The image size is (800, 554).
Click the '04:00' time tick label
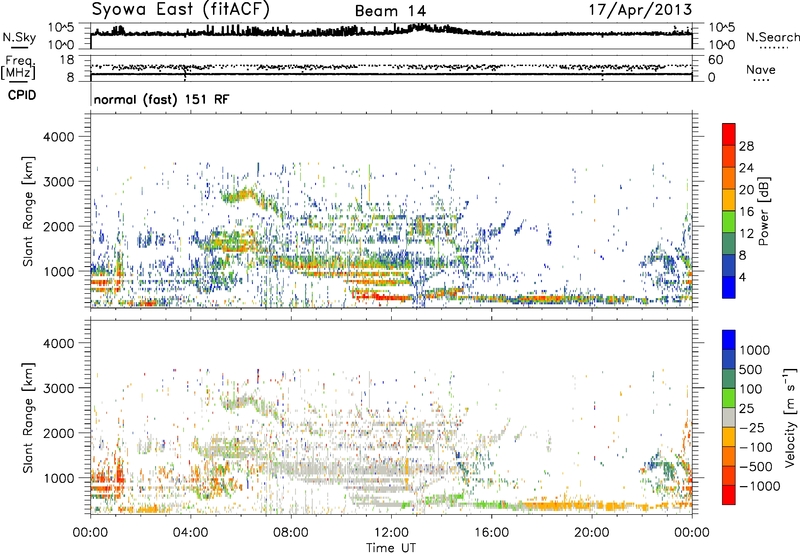(191, 533)
